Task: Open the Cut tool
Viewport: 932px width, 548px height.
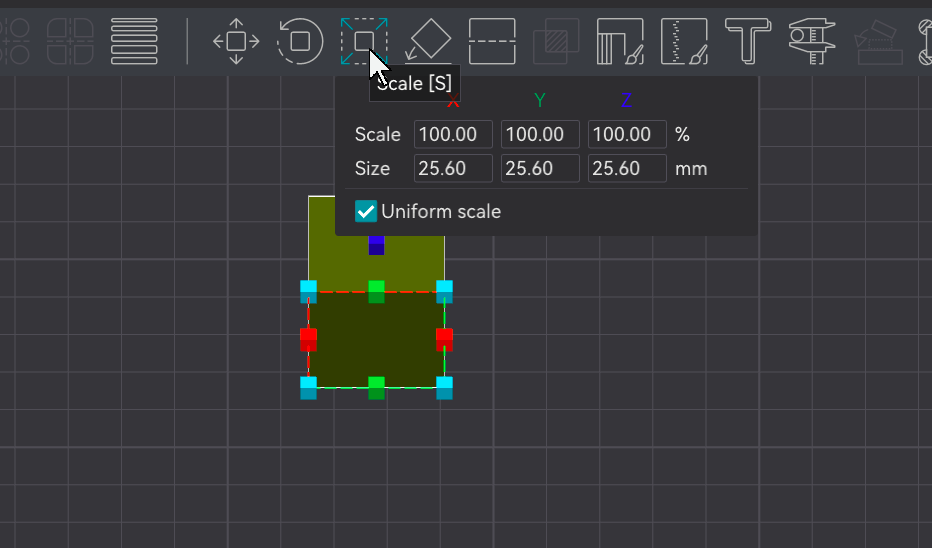Action: point(492,42)
